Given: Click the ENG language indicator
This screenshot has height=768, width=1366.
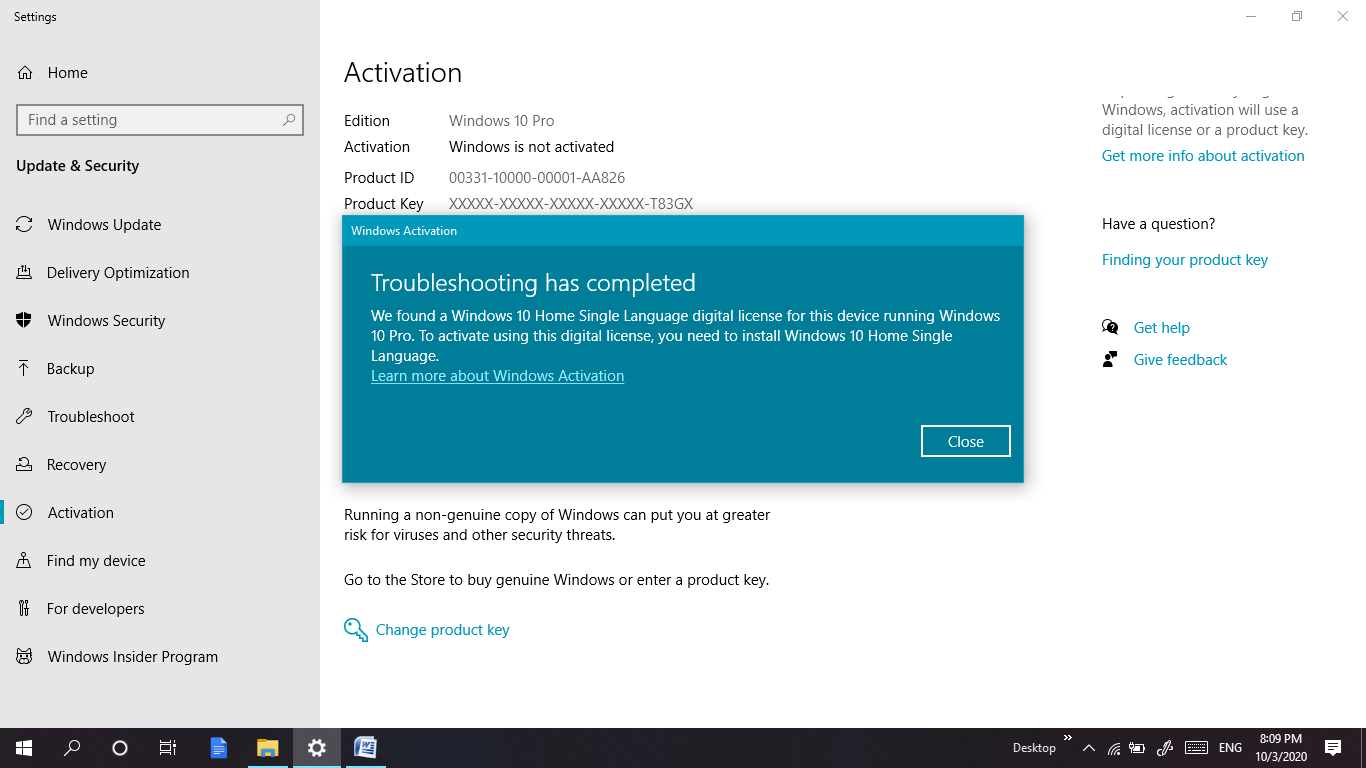Looking at the screenshot, I should click(x=1231, y=748).
